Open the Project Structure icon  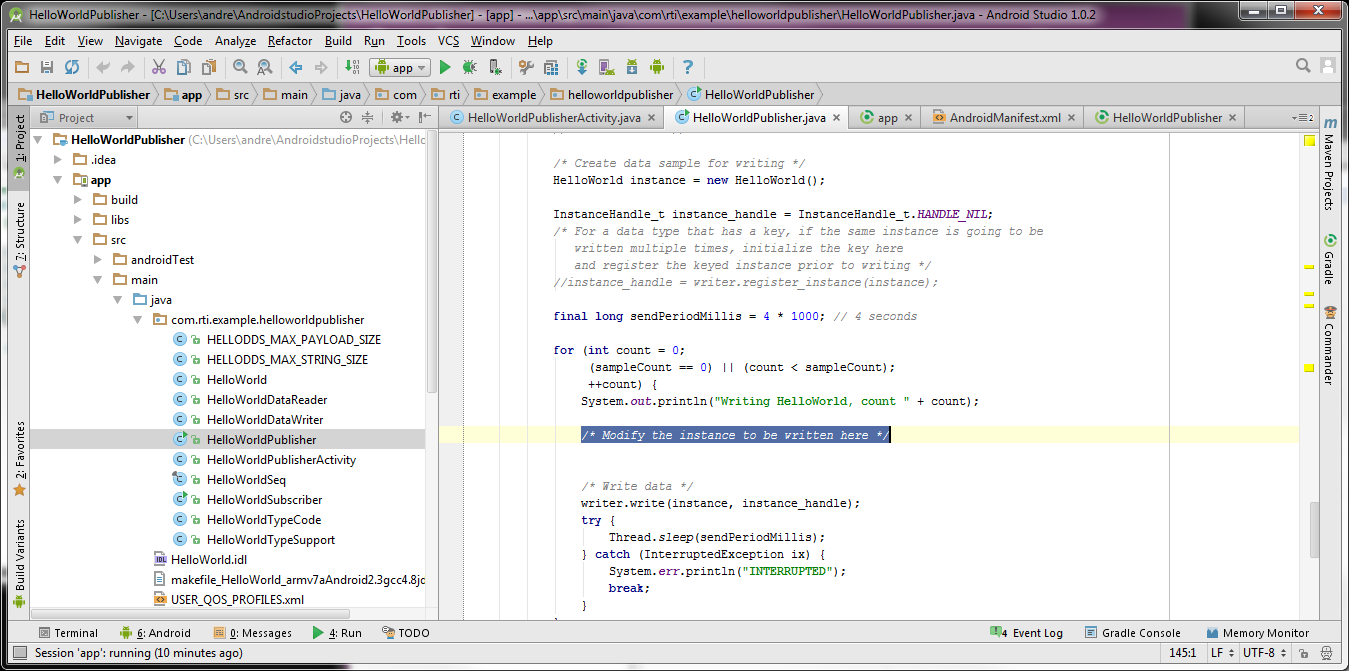click(x=551, y=67)
